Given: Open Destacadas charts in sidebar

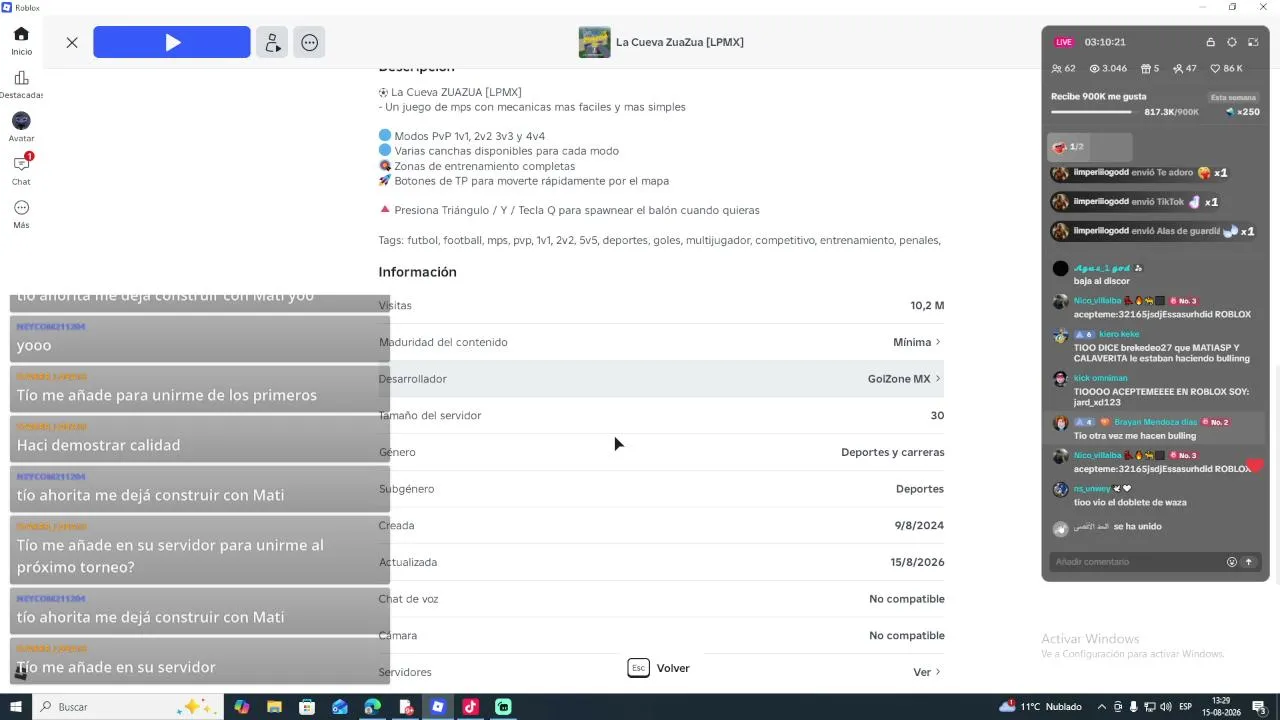Looking at the screenshot, I should 21,84.
